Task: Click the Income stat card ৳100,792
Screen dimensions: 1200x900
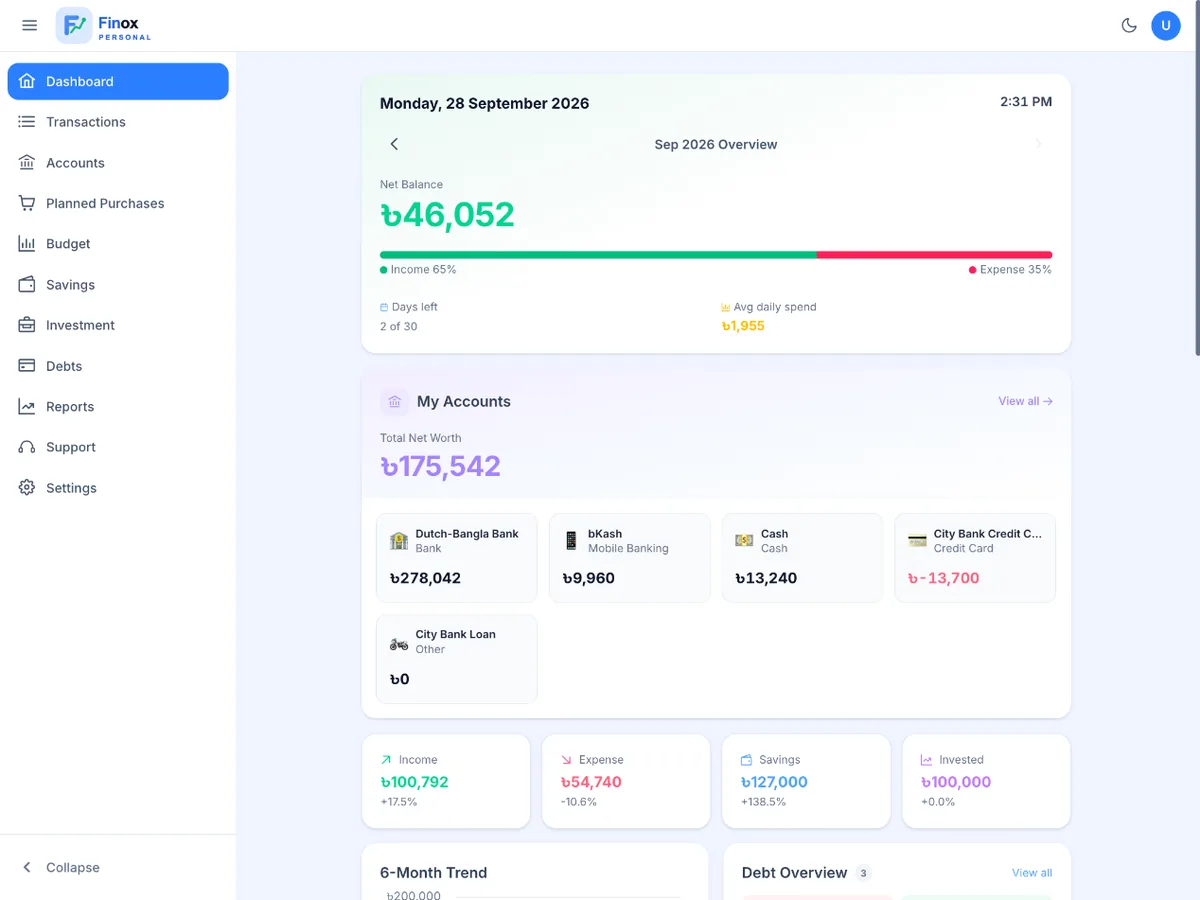Action: click(446, 782)
